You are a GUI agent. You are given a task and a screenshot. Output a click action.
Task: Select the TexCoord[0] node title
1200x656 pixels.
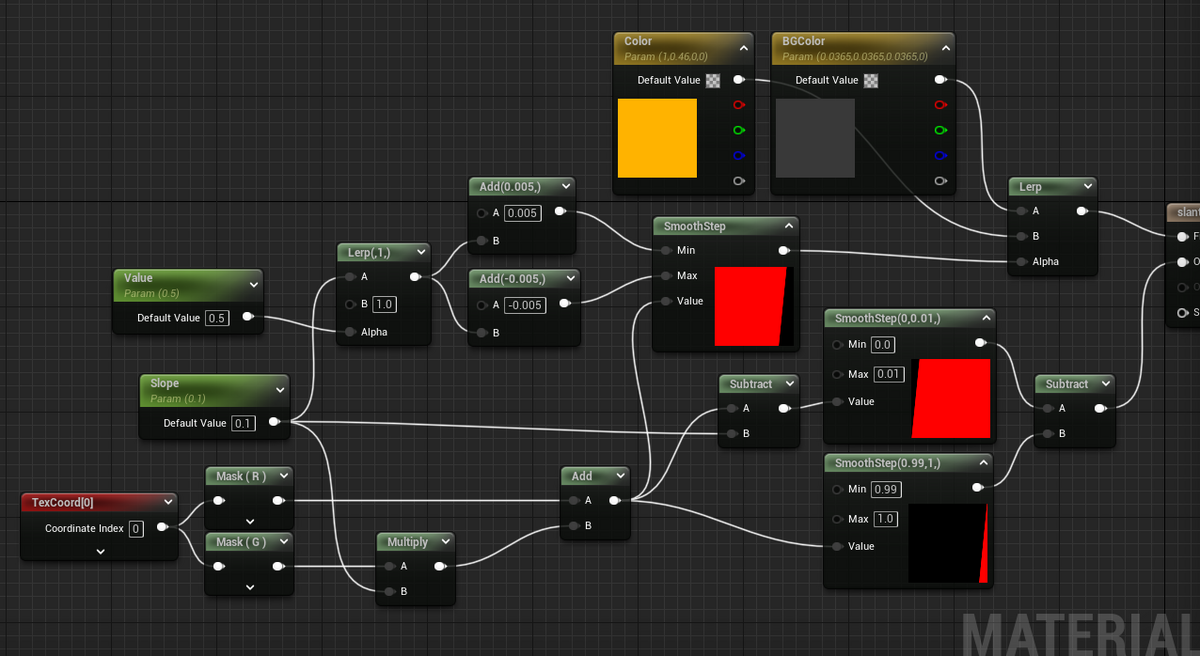pyautogui.click(x=63, y=503)
